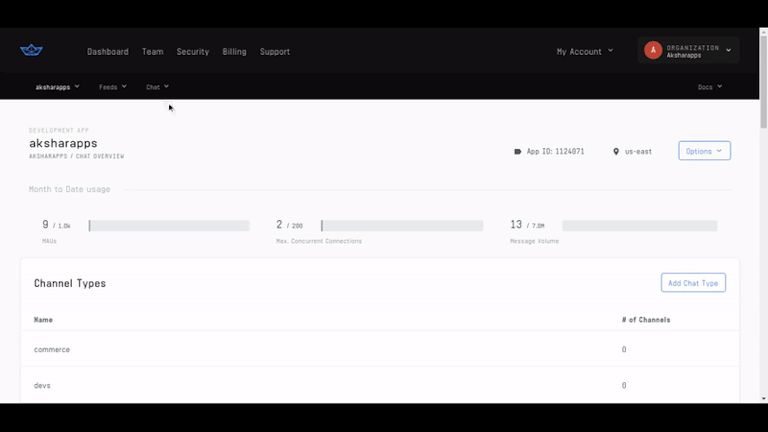This screenshot has width=768, height=432.
Task: Open the devs channel type row
Action: 380,385
